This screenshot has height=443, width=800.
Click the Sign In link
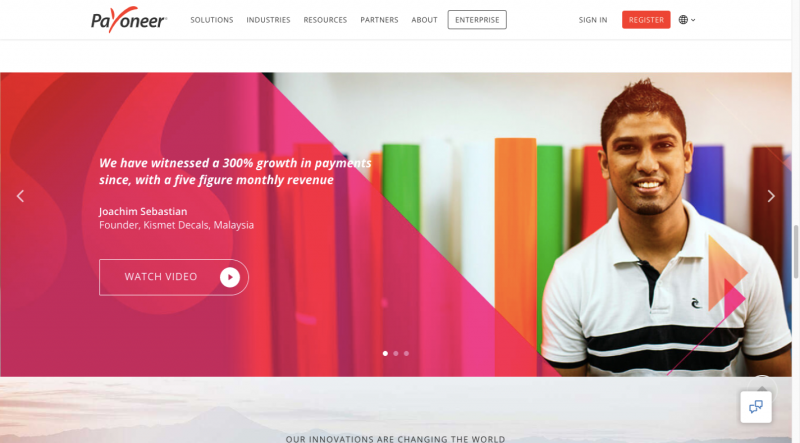point(593,20)
